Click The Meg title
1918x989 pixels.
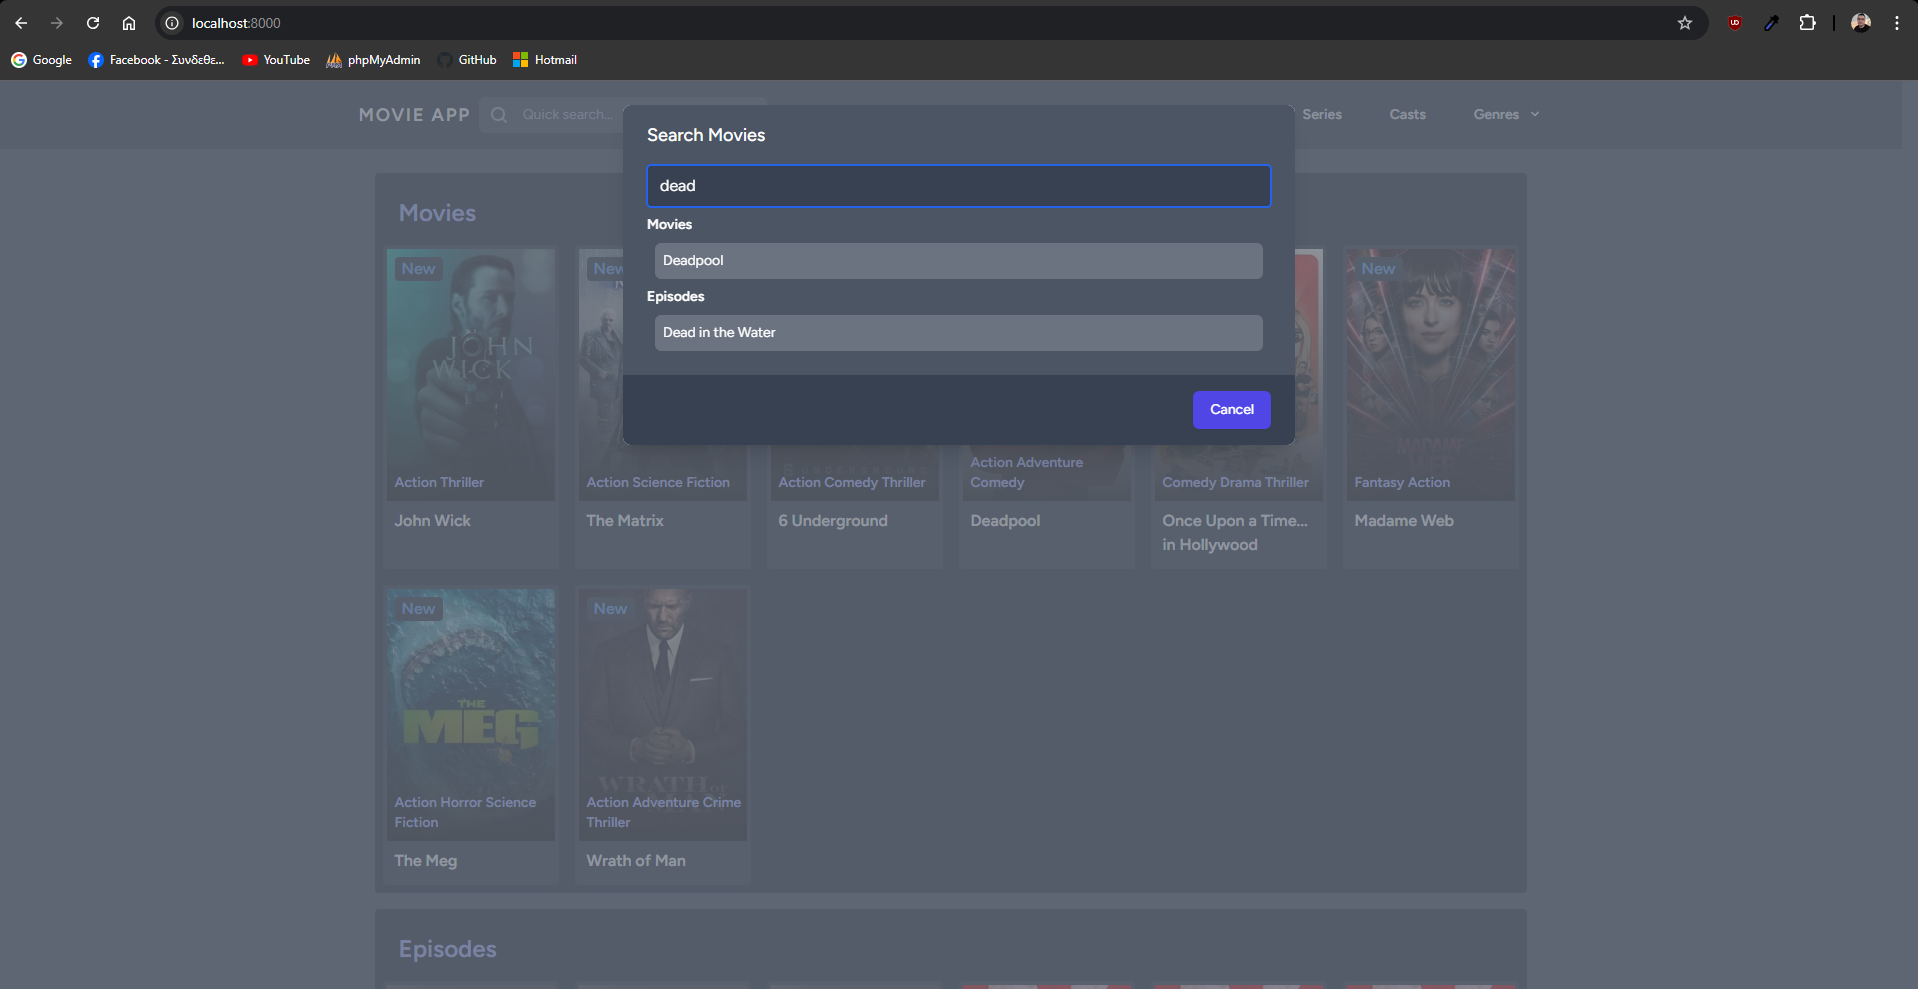coord(425,861)
